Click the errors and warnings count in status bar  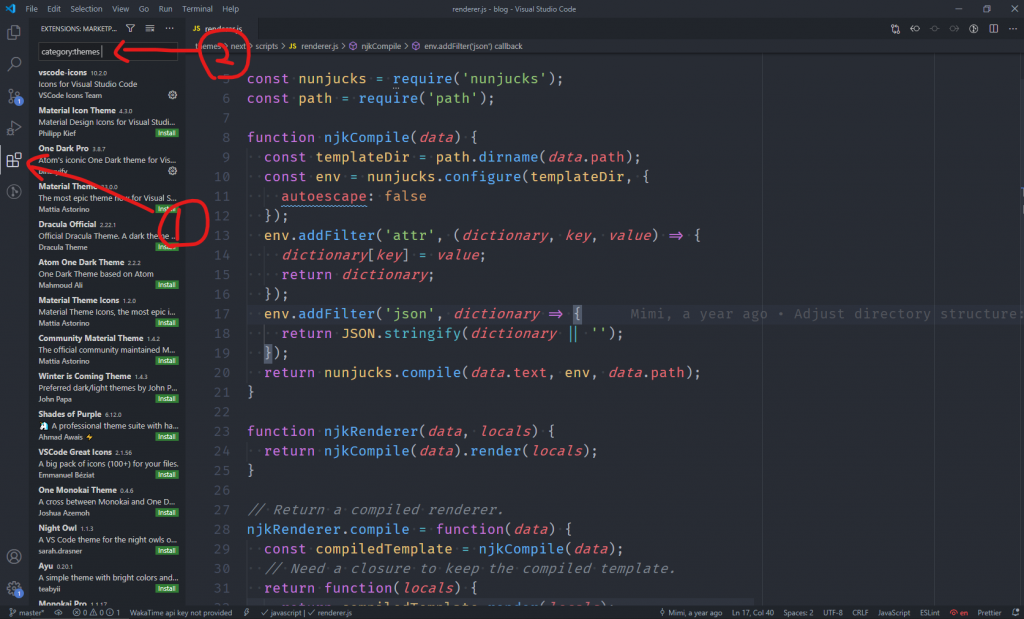click(x=96, y=612)
